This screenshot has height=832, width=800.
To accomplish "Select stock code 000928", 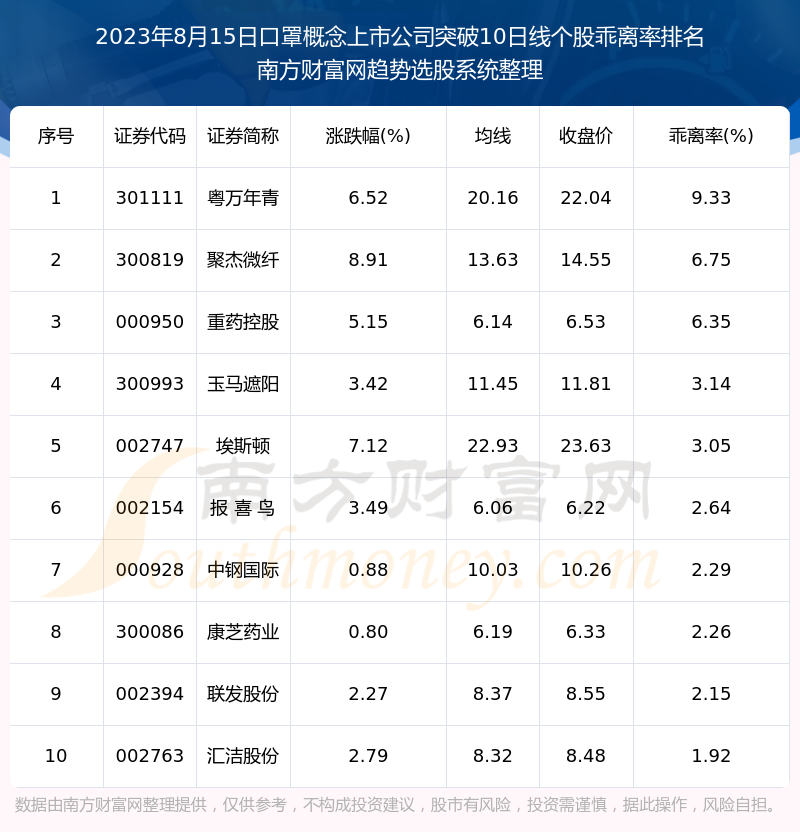I will [150, 570].
